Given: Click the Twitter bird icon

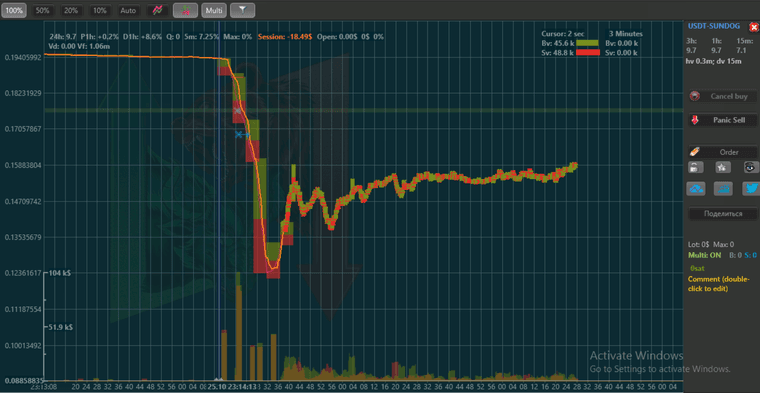Looking at the screenshot, I should tap(751, 189).
